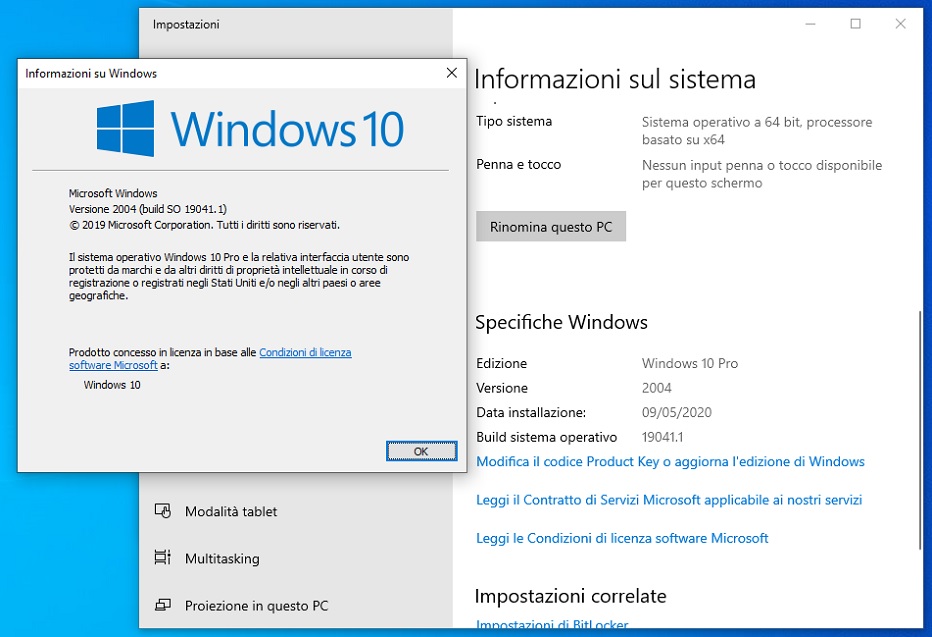
Task: Click Versione 2004 build text in dialog
Action: [x=147, y=209]
